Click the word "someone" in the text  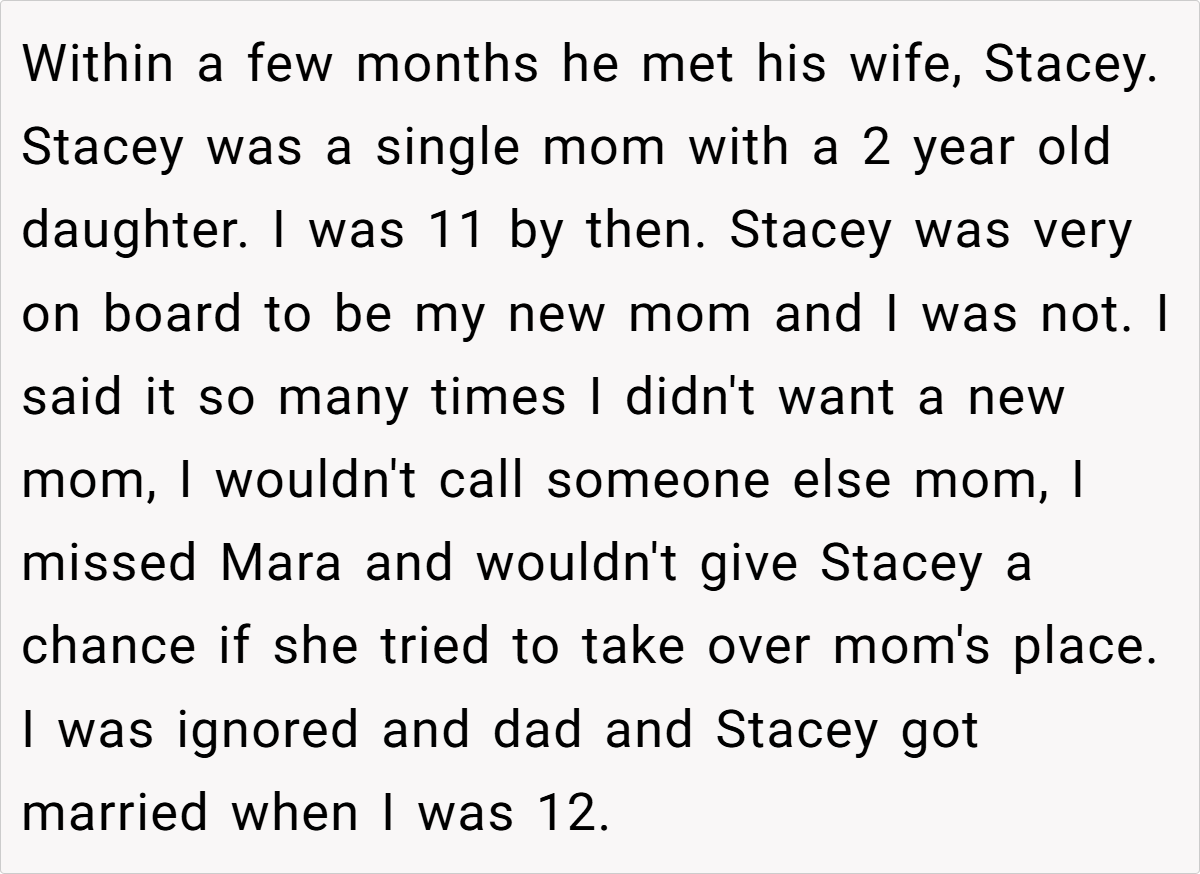[660, 480]
